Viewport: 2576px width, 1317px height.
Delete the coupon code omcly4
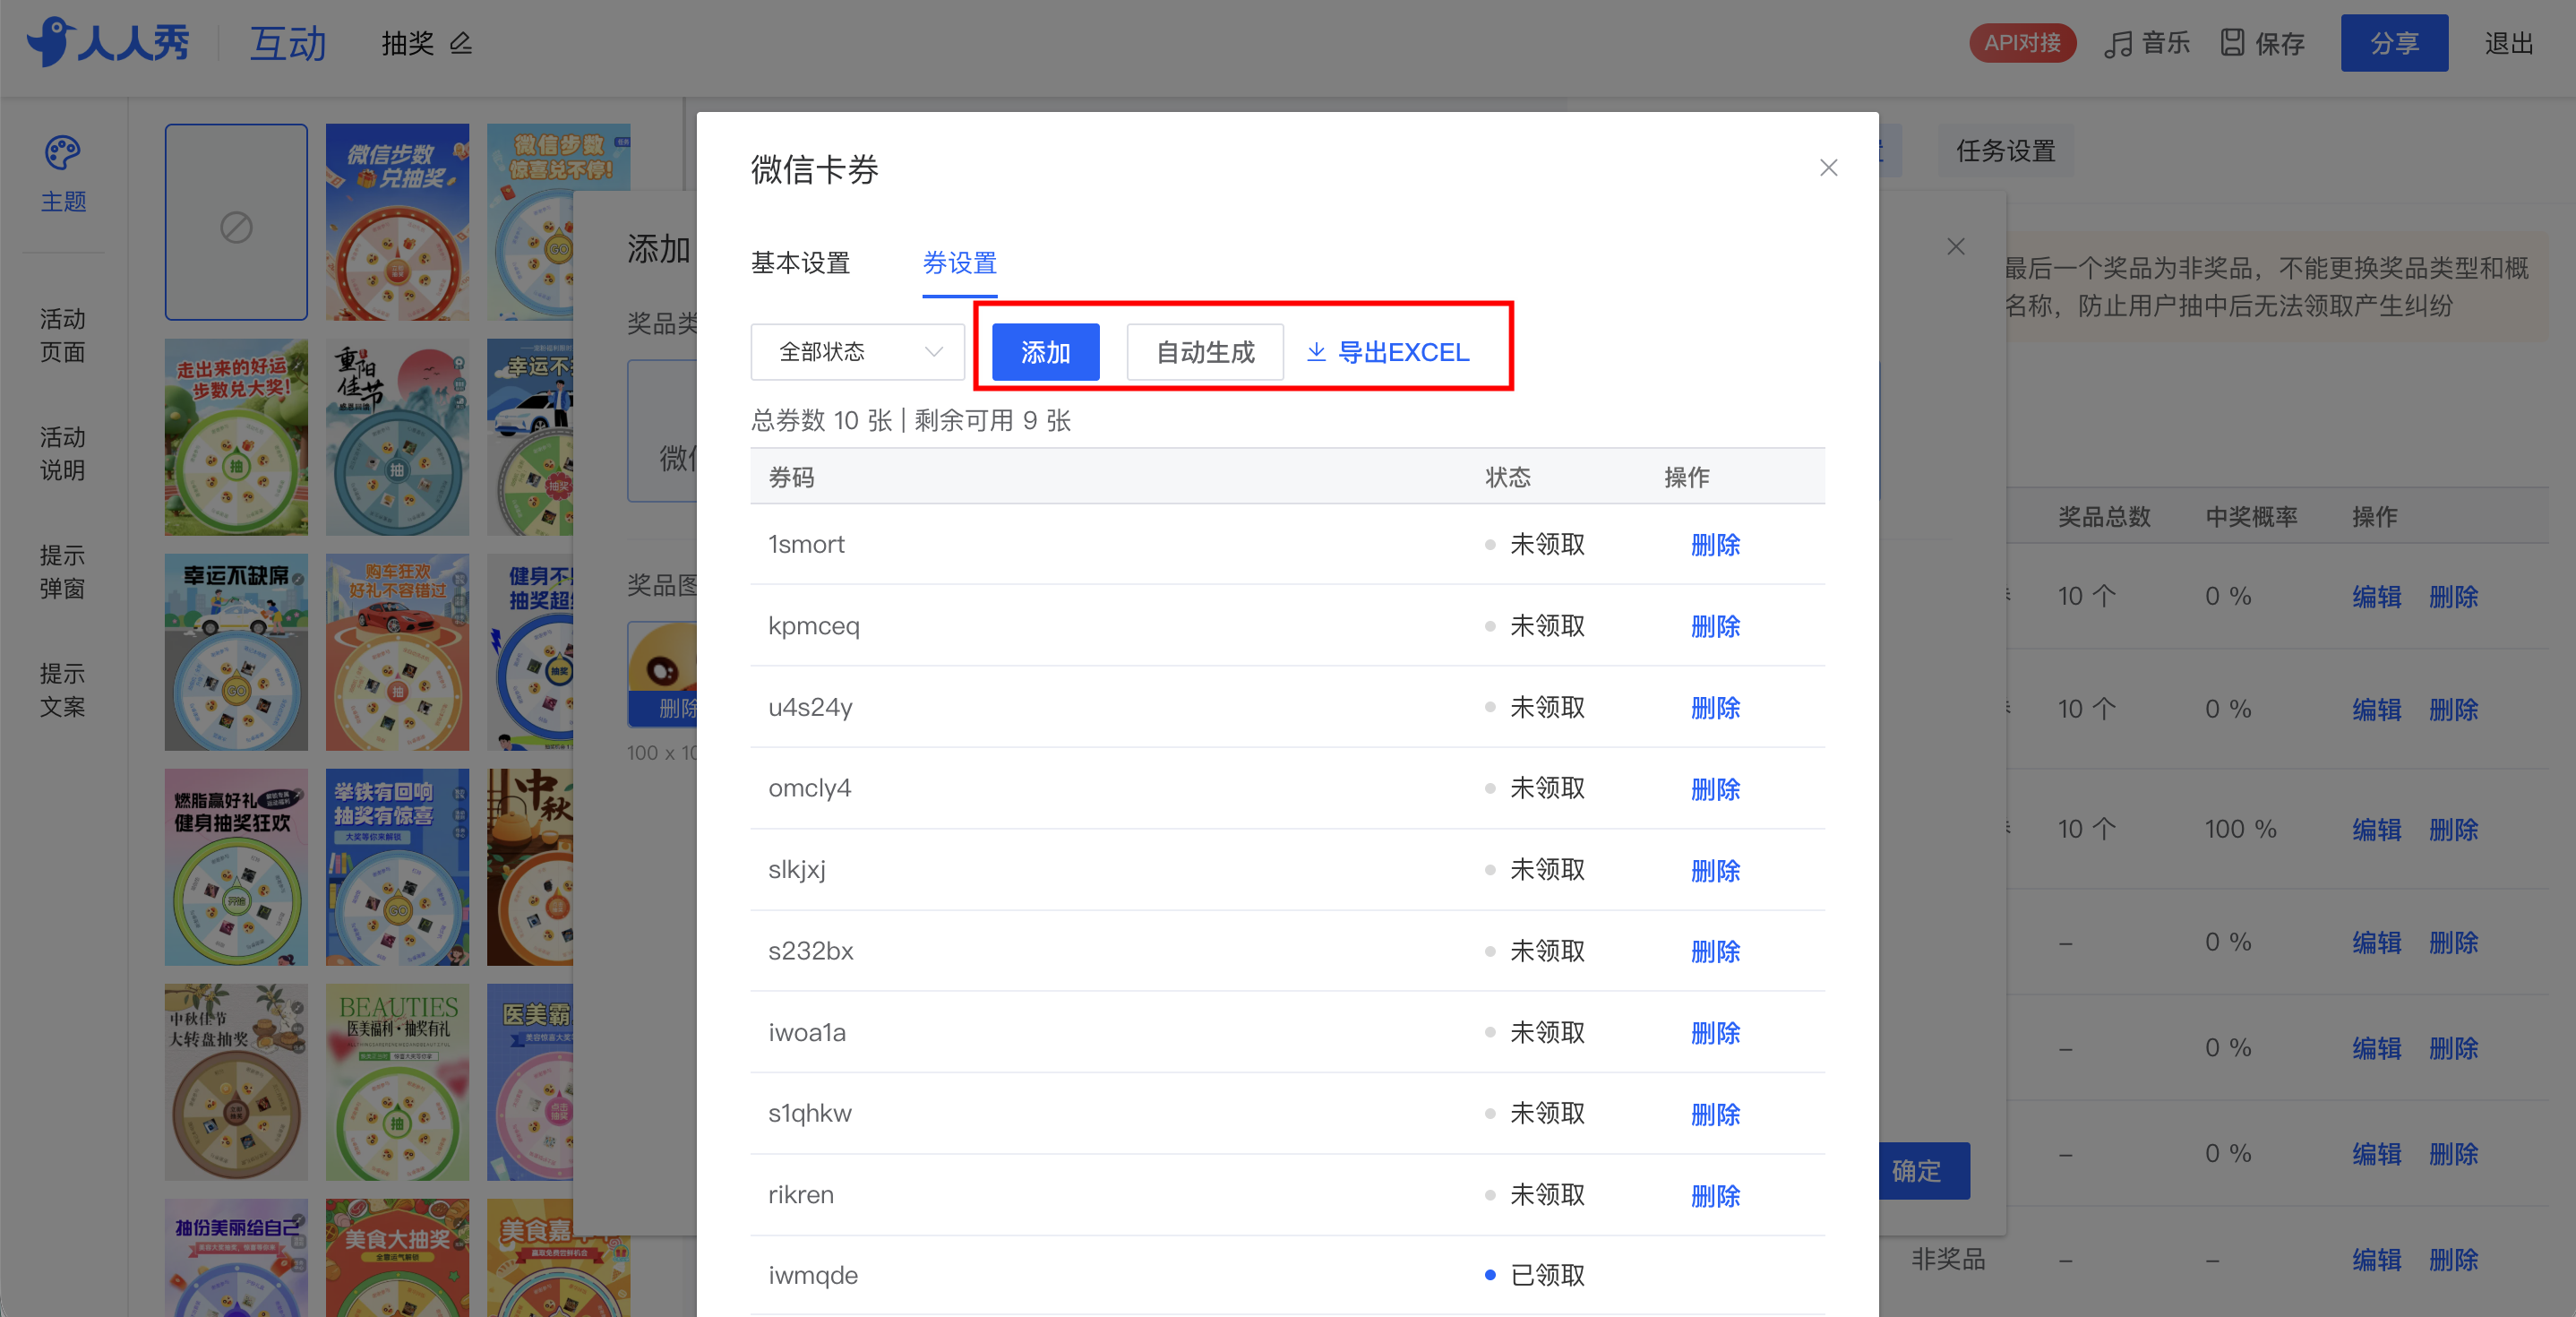[x=1715, y=789]
